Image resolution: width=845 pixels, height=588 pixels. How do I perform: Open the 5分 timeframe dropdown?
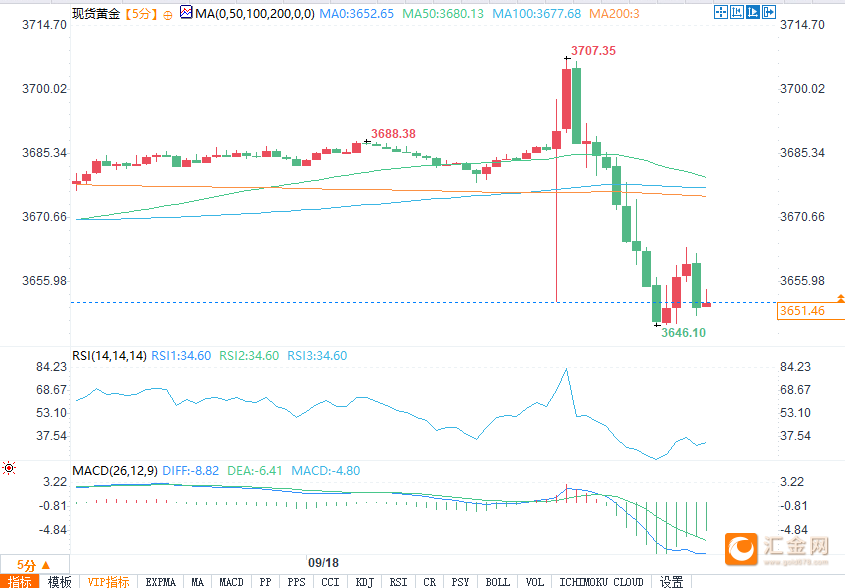pos(34,565)
